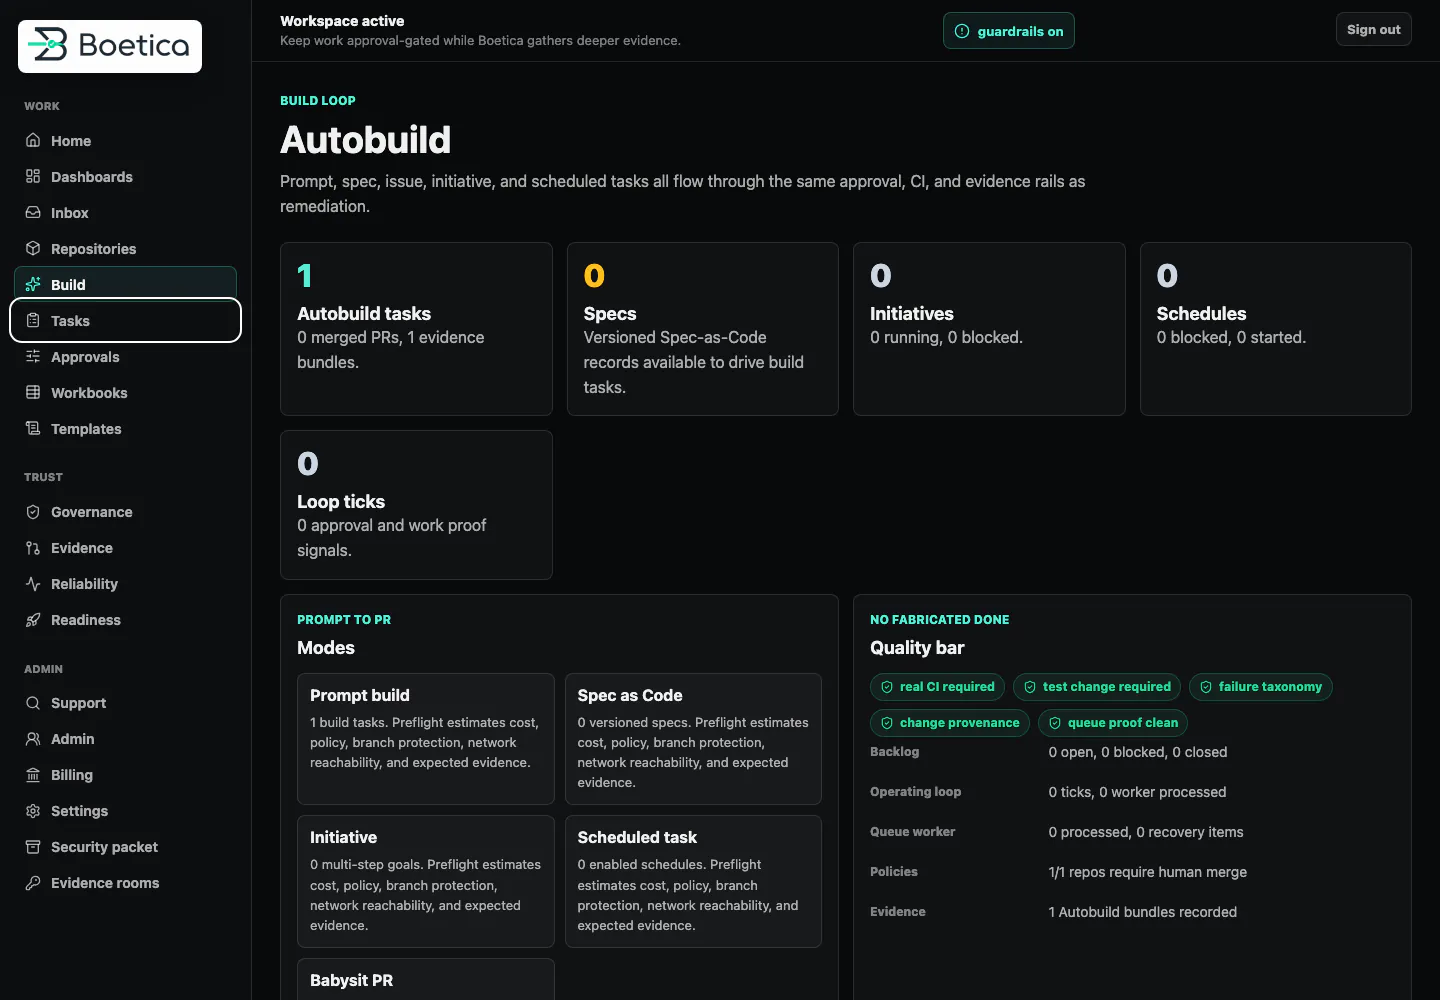Click the Reliability pulse icon
Viewport: 1440px width, 1000px height.
click(33, 584)
